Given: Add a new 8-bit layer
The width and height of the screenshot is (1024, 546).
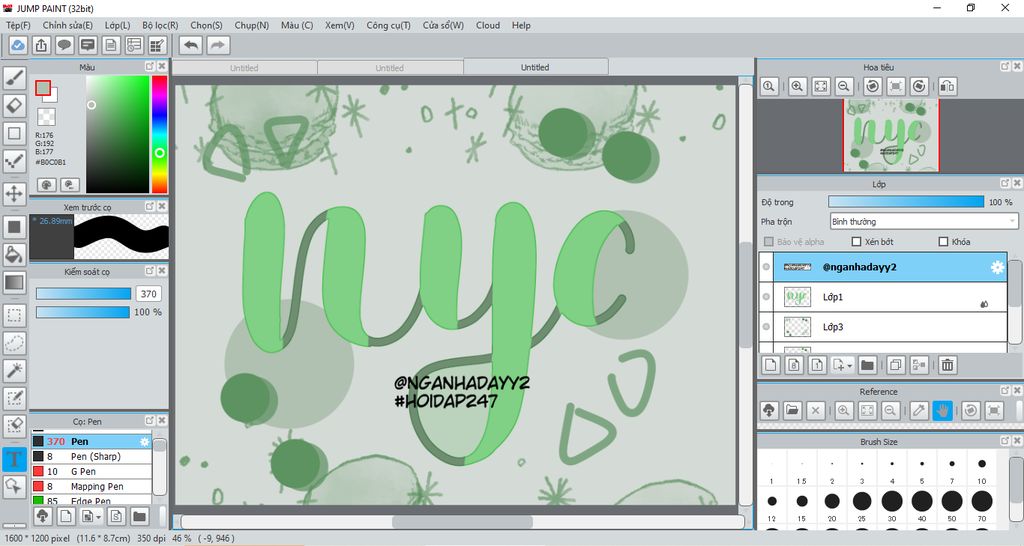Looking at the screenshot, I should [794, 365].
